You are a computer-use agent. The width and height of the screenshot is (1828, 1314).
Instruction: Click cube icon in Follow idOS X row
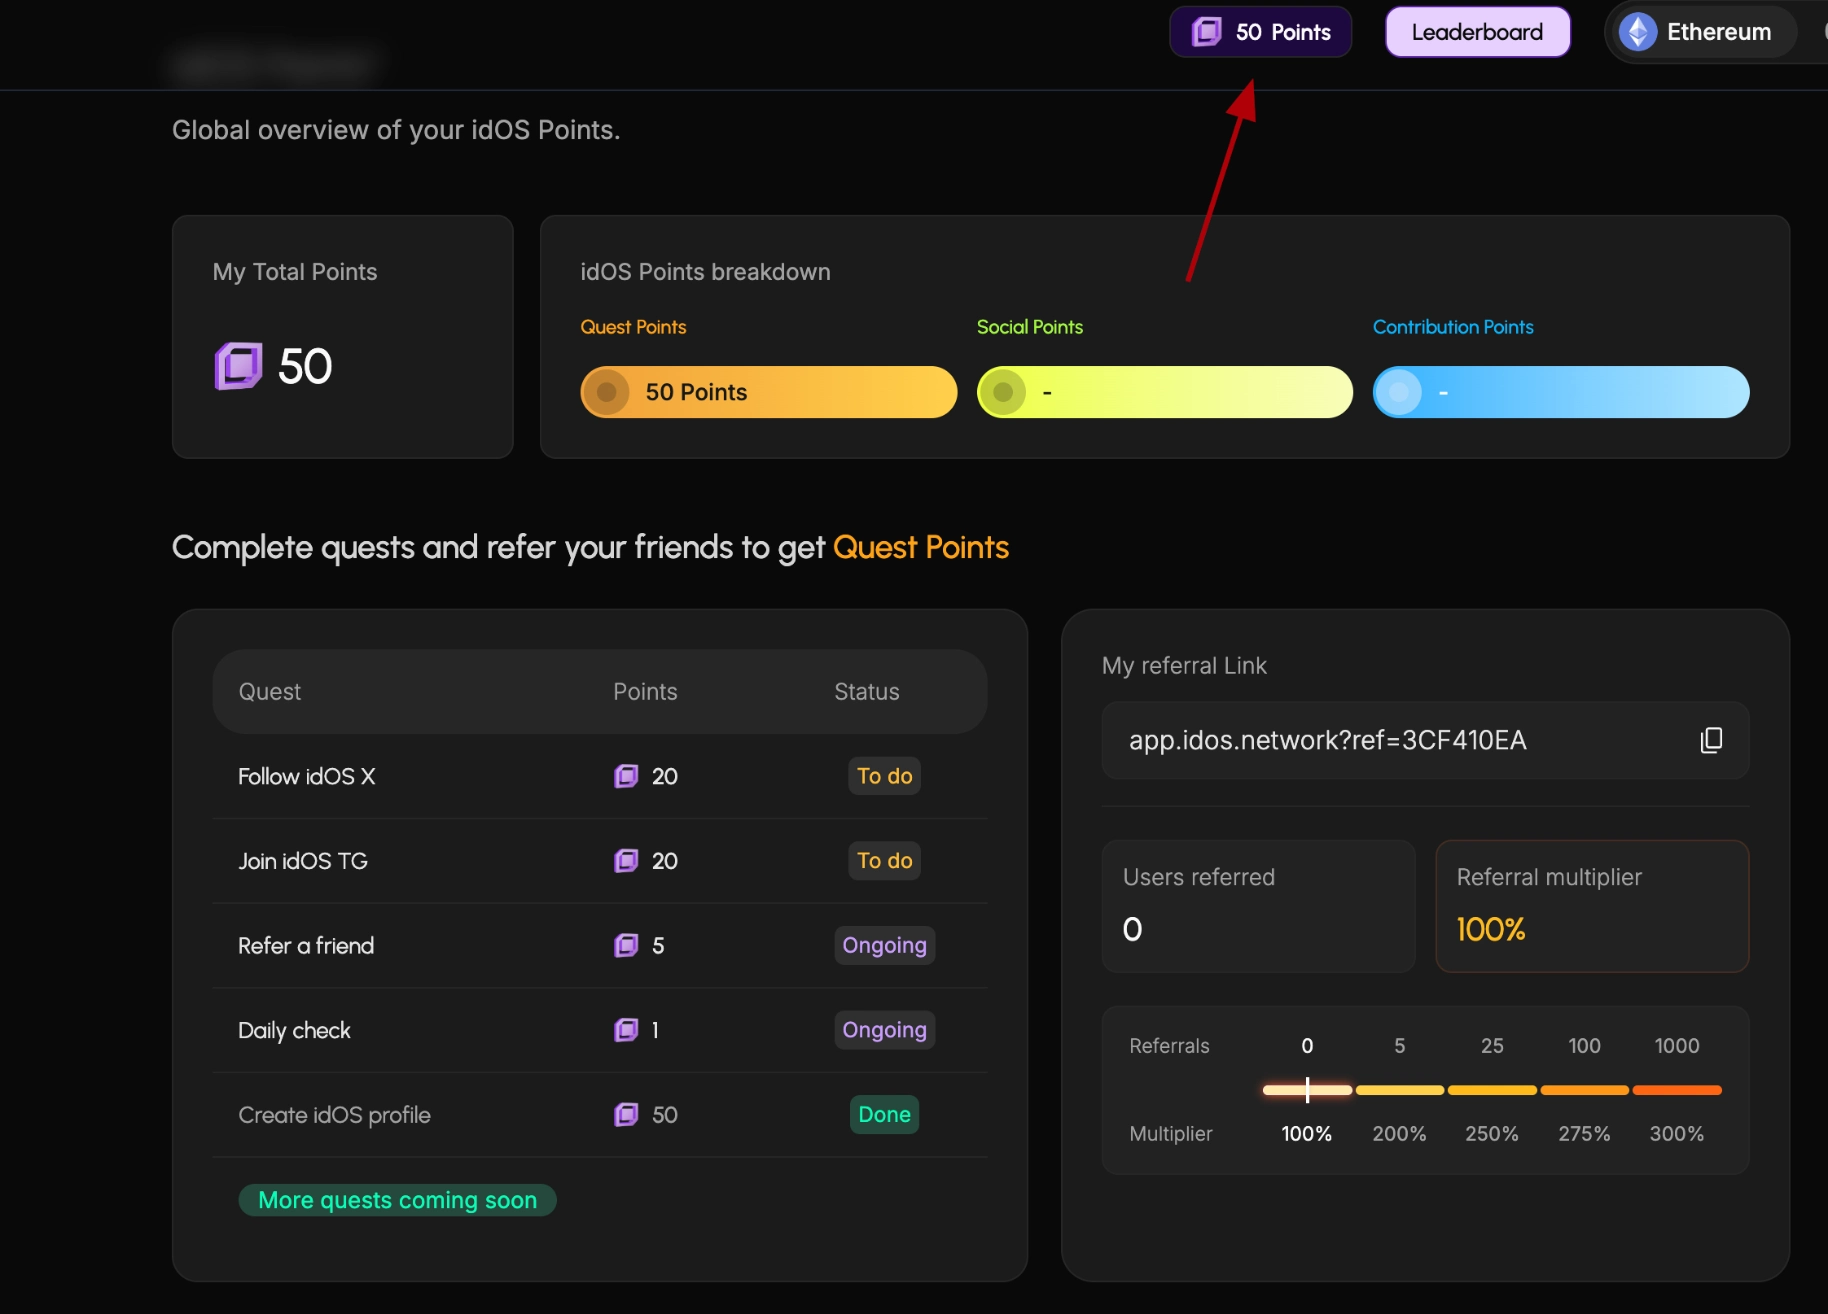(x=626, y=776)
